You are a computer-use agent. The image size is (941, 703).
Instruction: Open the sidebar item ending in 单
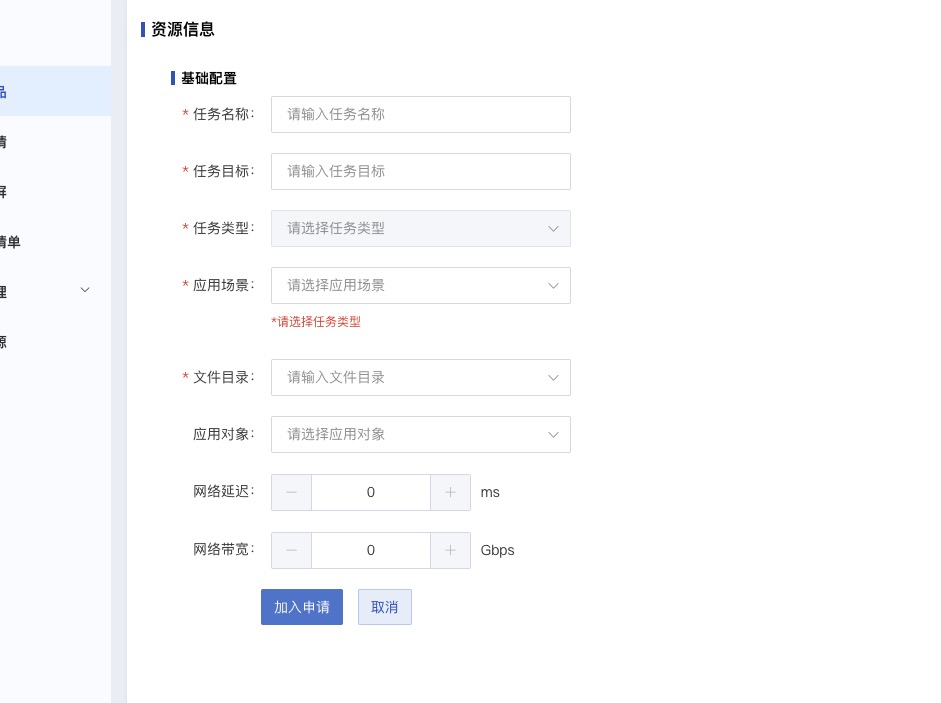(55, 242)
